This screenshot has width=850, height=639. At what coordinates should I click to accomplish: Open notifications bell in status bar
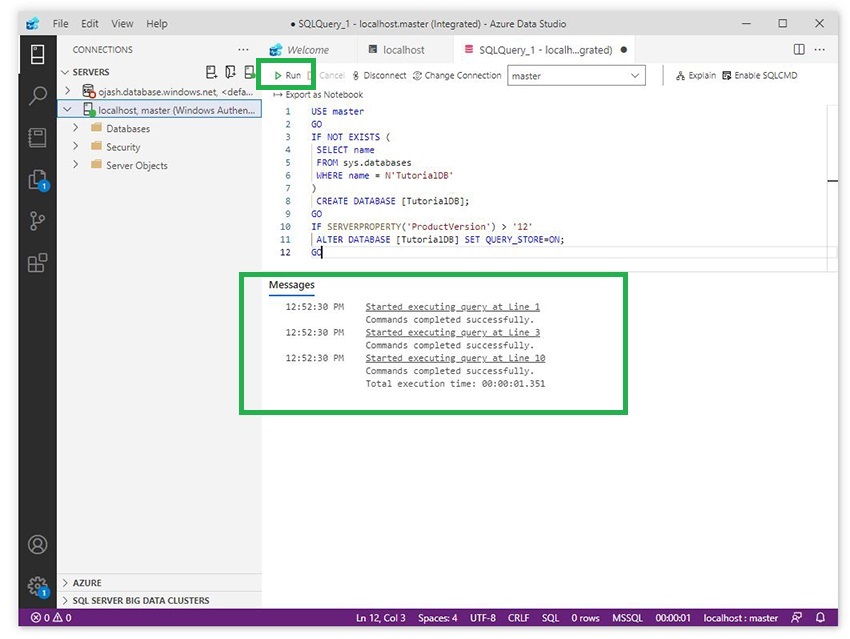821,617
